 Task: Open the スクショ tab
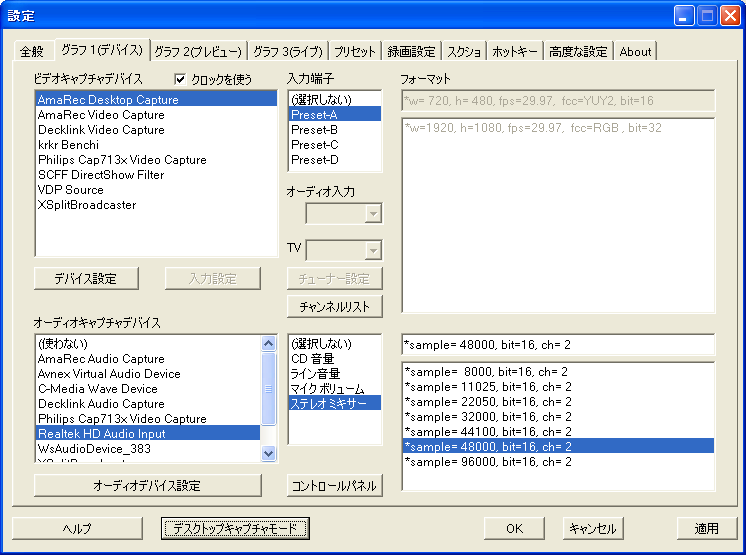tap(464, 51)
